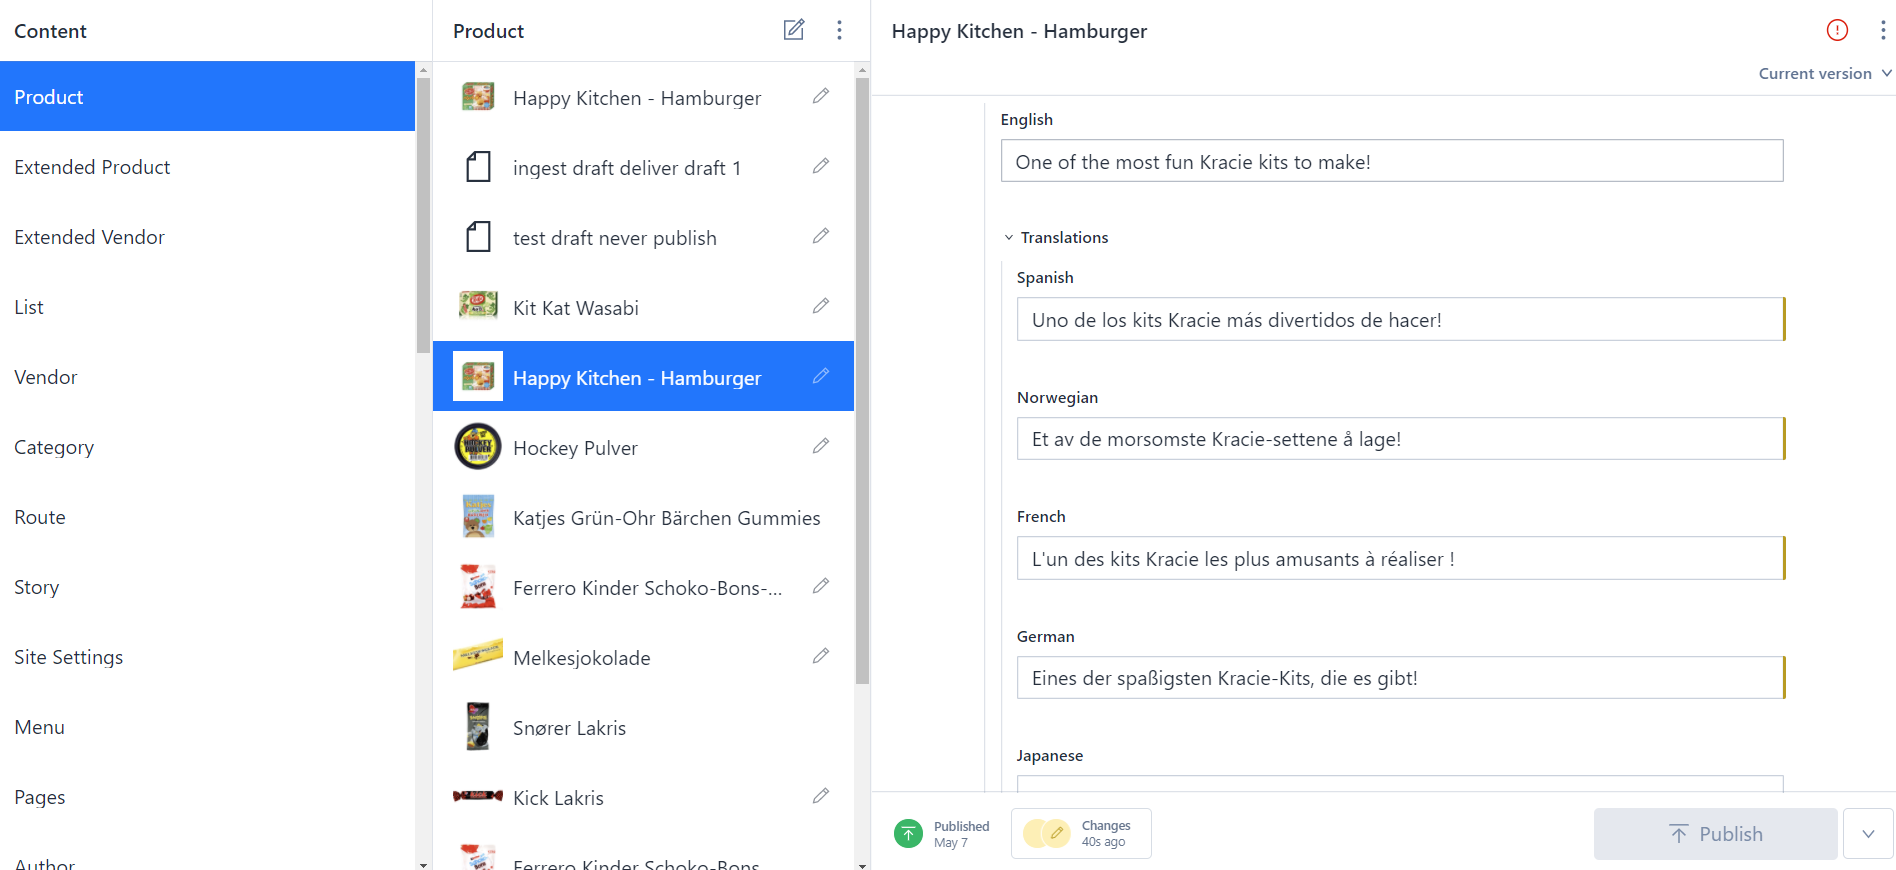Click edit pencil next to Melkesjokolade
Screen dimensions: 1896x870
[820, 656]
